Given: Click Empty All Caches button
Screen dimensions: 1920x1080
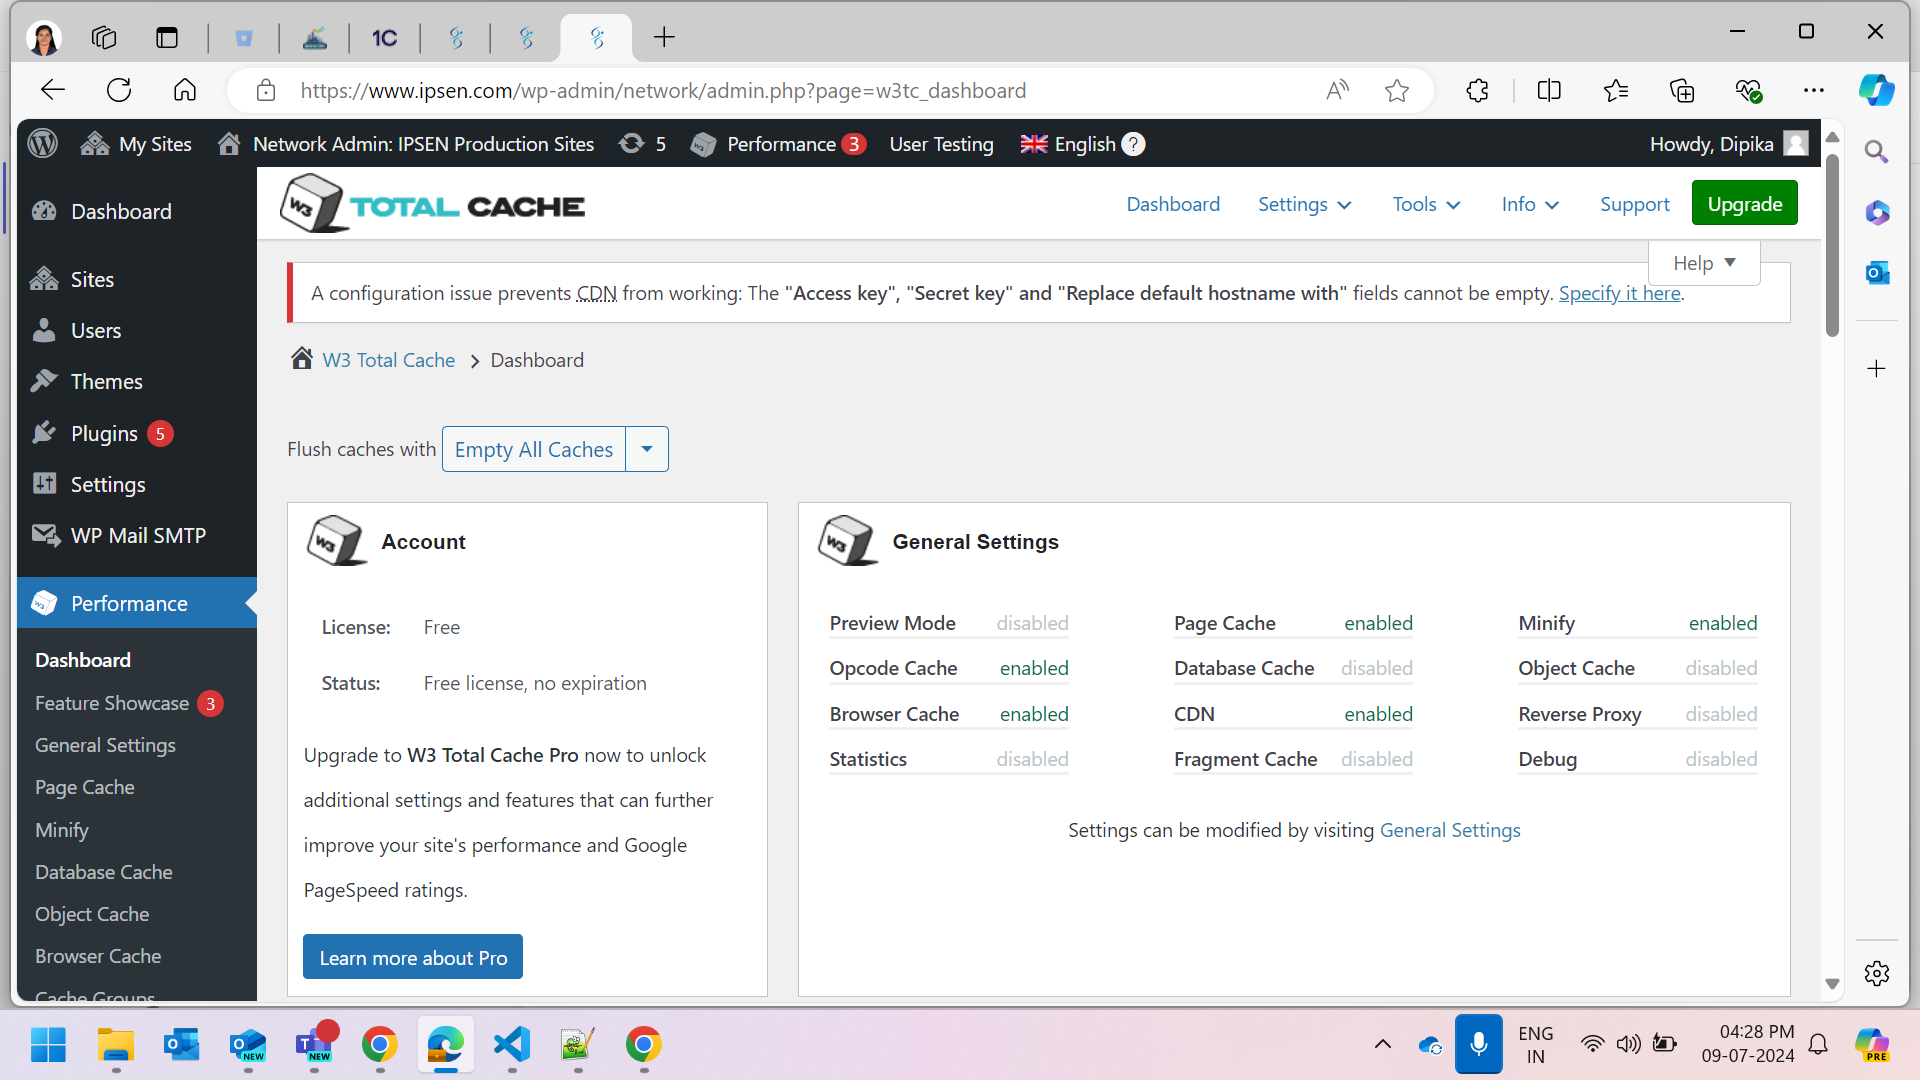Looking at the screenshot, I should [533, 449].
